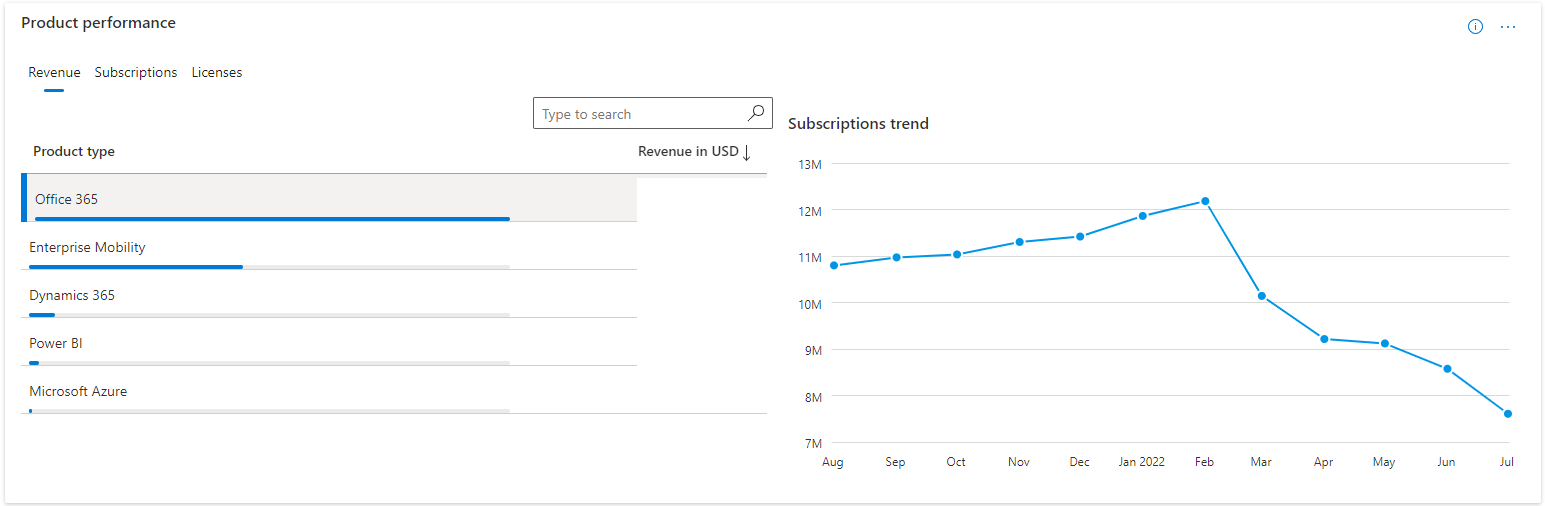Open the more options ellipsis menu
The width and height of the screenshot is (1545, 506).
point(1508,27)
